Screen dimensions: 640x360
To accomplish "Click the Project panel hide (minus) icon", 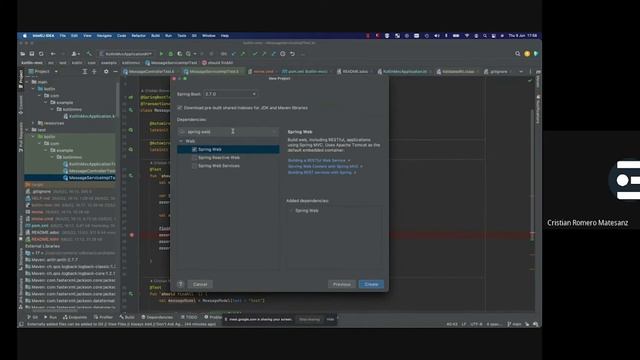I will (115, 71).
